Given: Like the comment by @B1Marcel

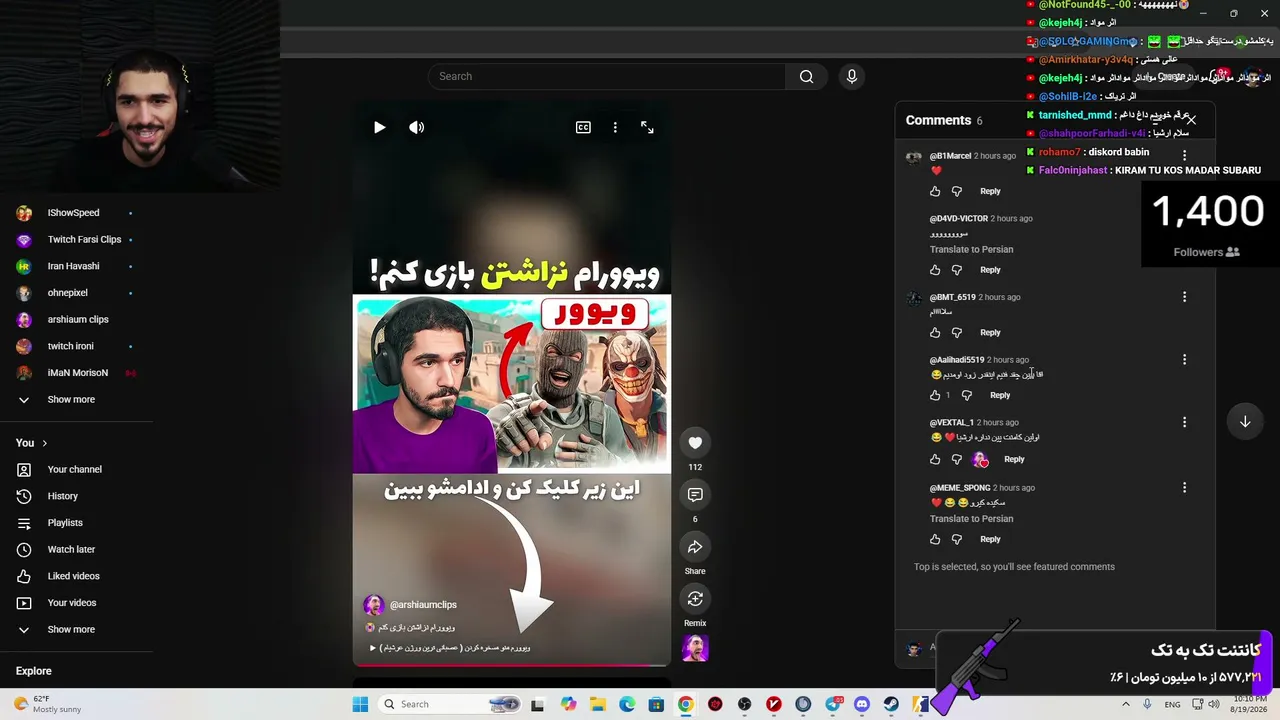Looking at the screenshot, I should (935, 191).
